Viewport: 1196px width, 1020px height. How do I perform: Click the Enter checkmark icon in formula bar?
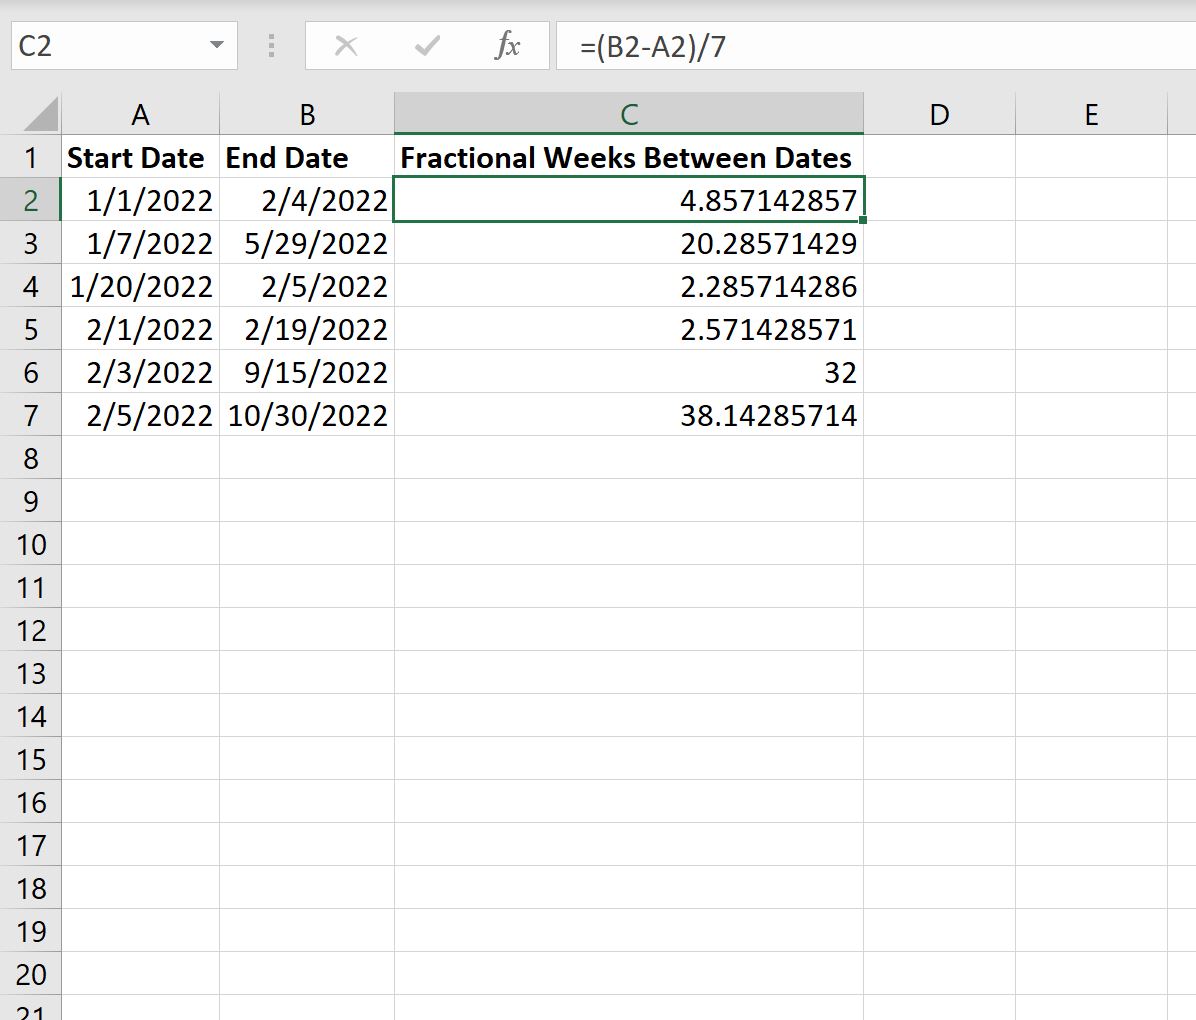click(x=427, y=45)
